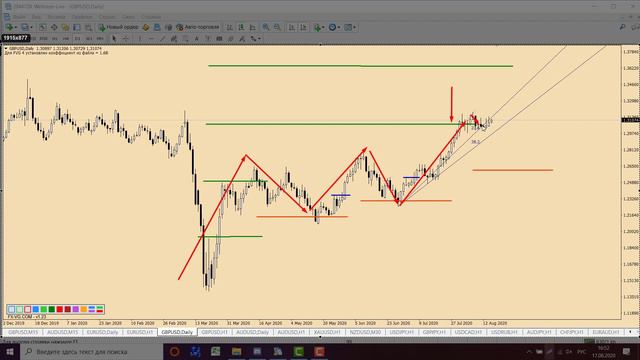The height and width of the screenshot is (360, 640).
Task: Switch timeframe to MN
Action: coord(100,38)
